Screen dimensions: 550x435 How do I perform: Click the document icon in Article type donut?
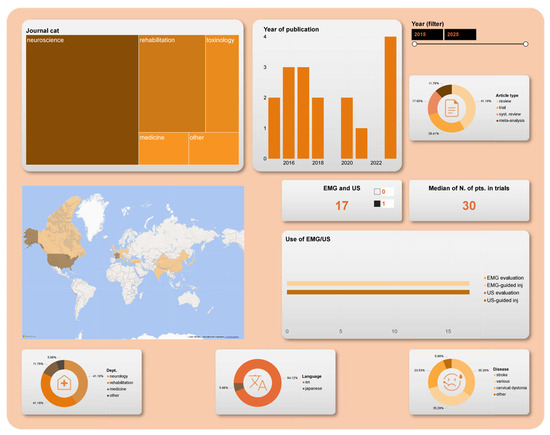point(451,108)
